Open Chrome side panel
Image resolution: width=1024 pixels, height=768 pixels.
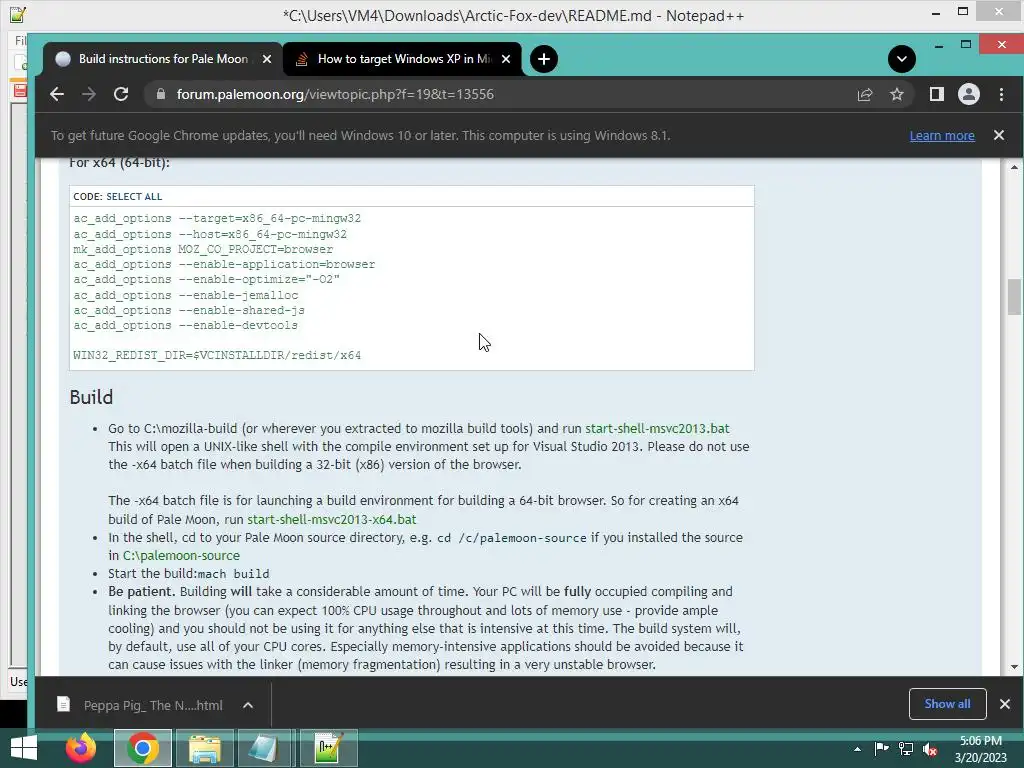936,94
